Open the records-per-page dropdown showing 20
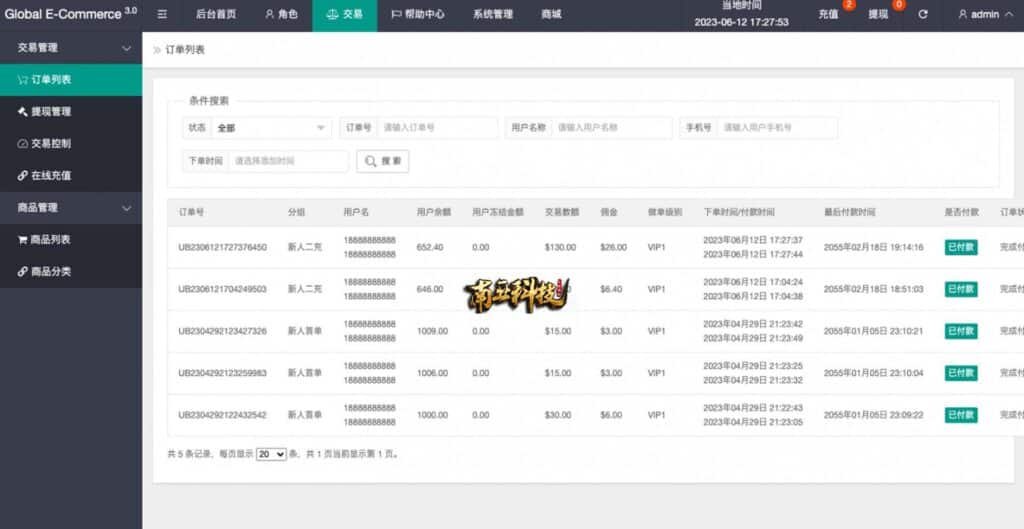Viewport: 1024px width, 529px height. (x=271, y=454)
